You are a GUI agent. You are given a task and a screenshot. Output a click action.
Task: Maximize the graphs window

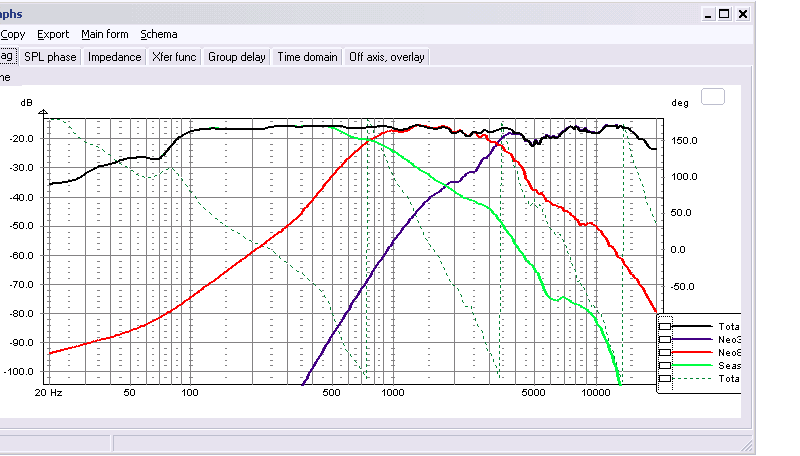pos(724,14)
